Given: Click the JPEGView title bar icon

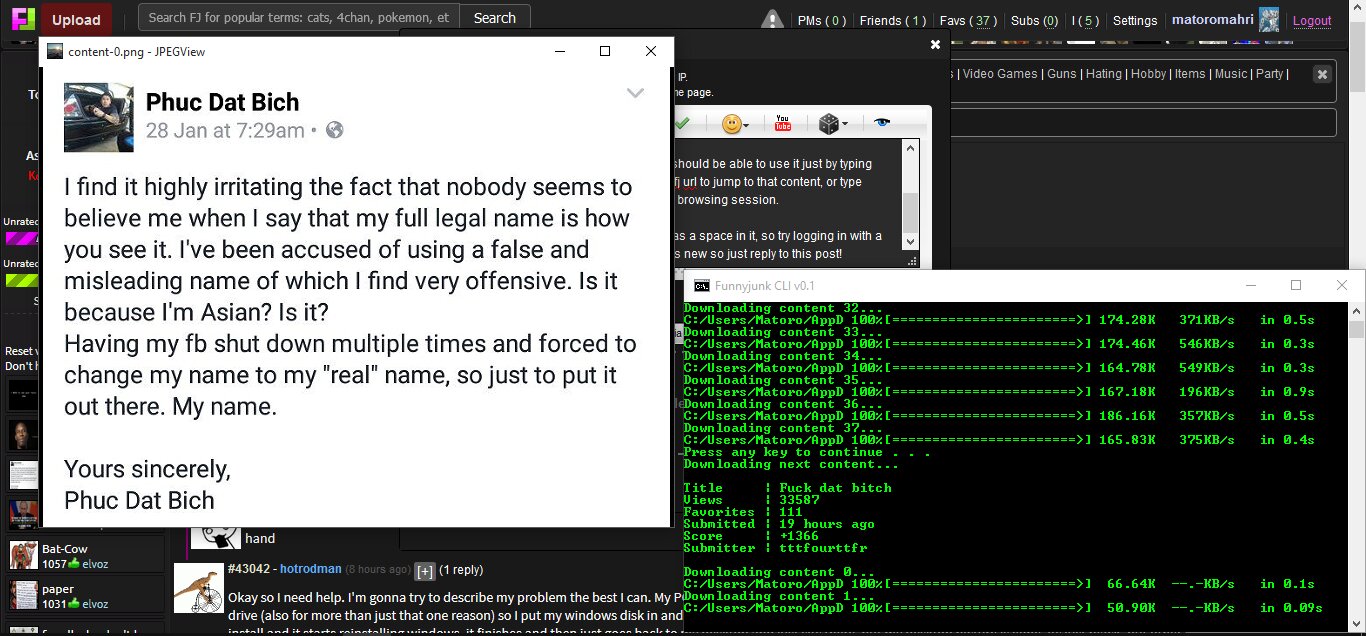Looking at the screenshot, I should [55, 51].
